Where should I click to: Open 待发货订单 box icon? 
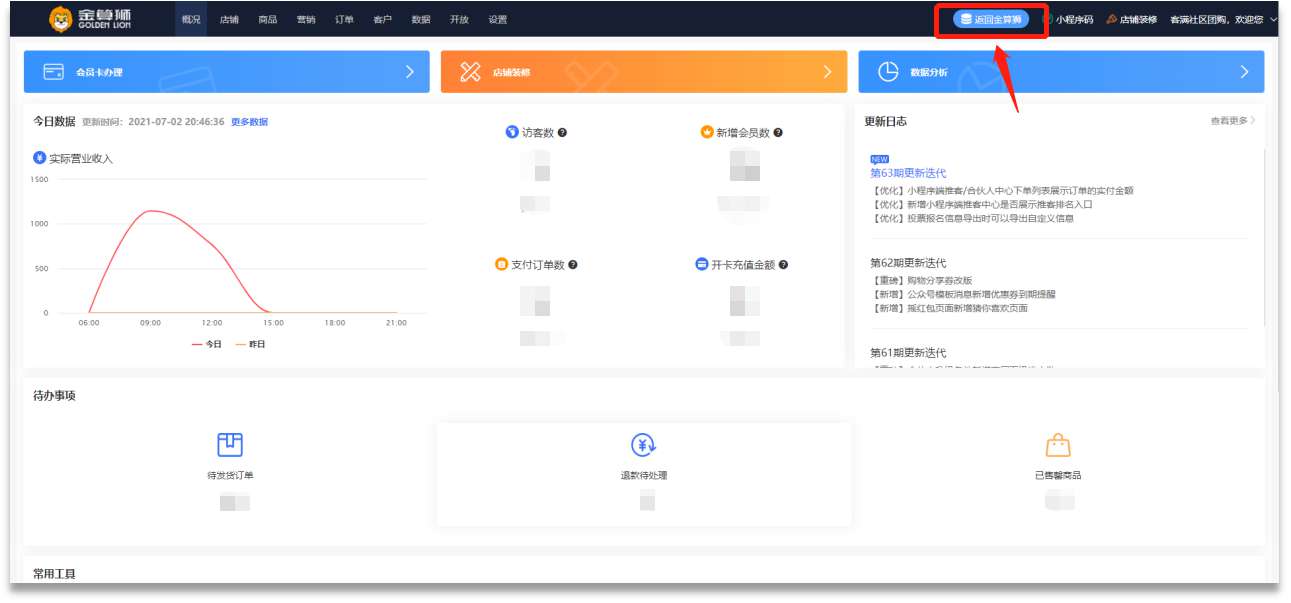pyautogui.click(x=230, y=445)
